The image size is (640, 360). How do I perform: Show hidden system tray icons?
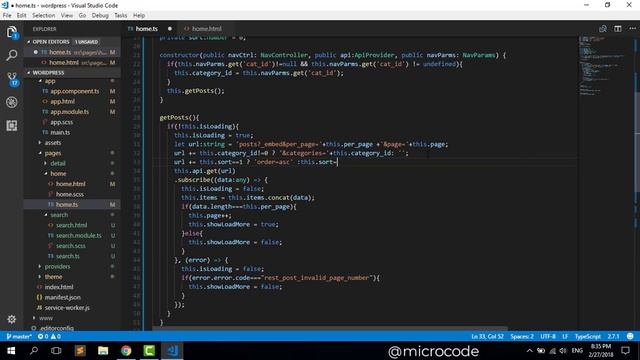click(529, 351)
